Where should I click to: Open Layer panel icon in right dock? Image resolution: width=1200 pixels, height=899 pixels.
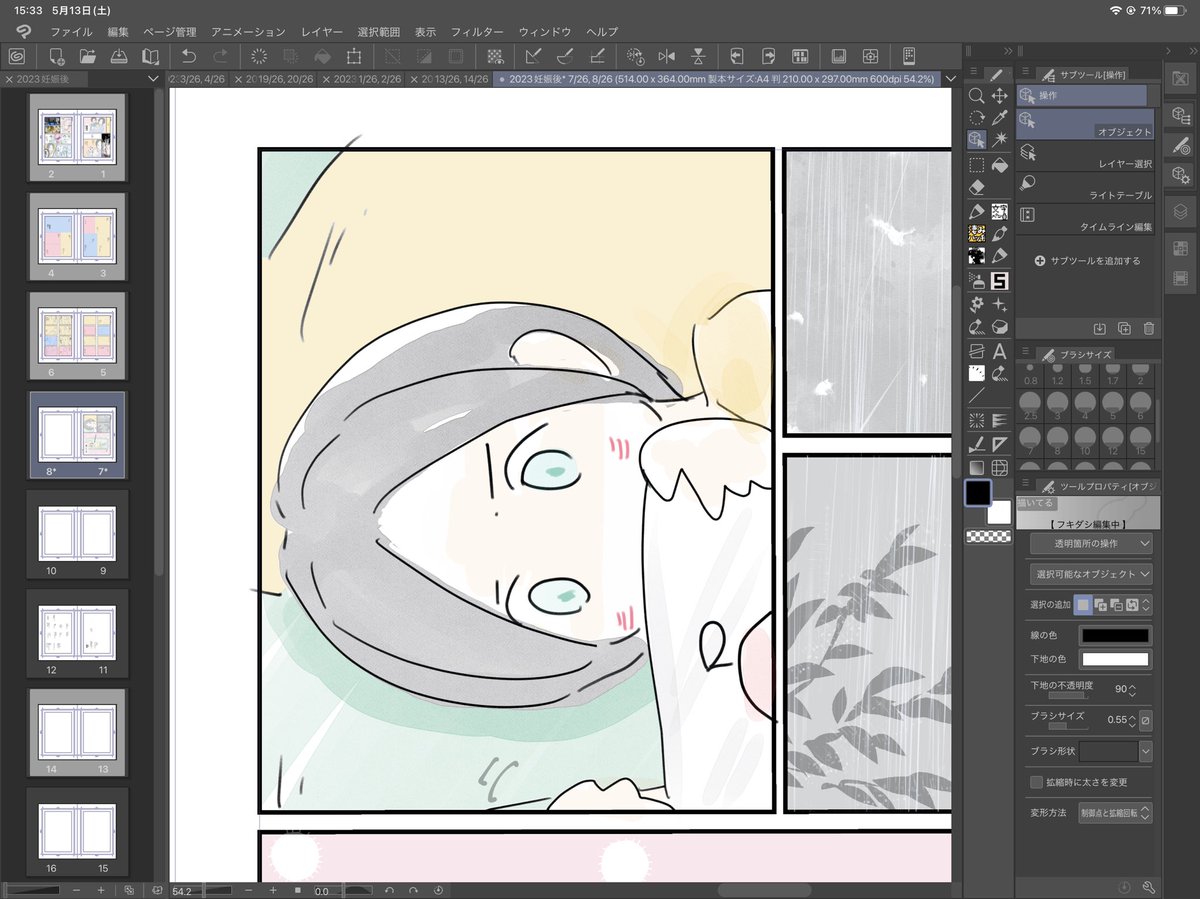pos(1180,211)
